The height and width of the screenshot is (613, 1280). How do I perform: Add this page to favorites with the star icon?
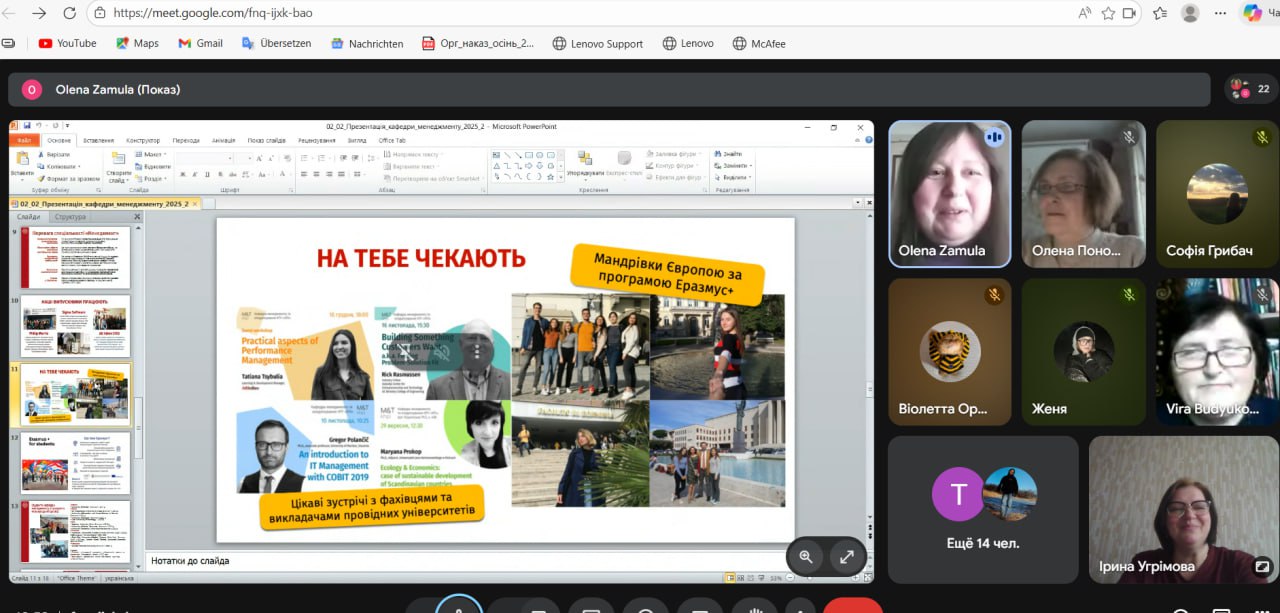pos(1108,13)
